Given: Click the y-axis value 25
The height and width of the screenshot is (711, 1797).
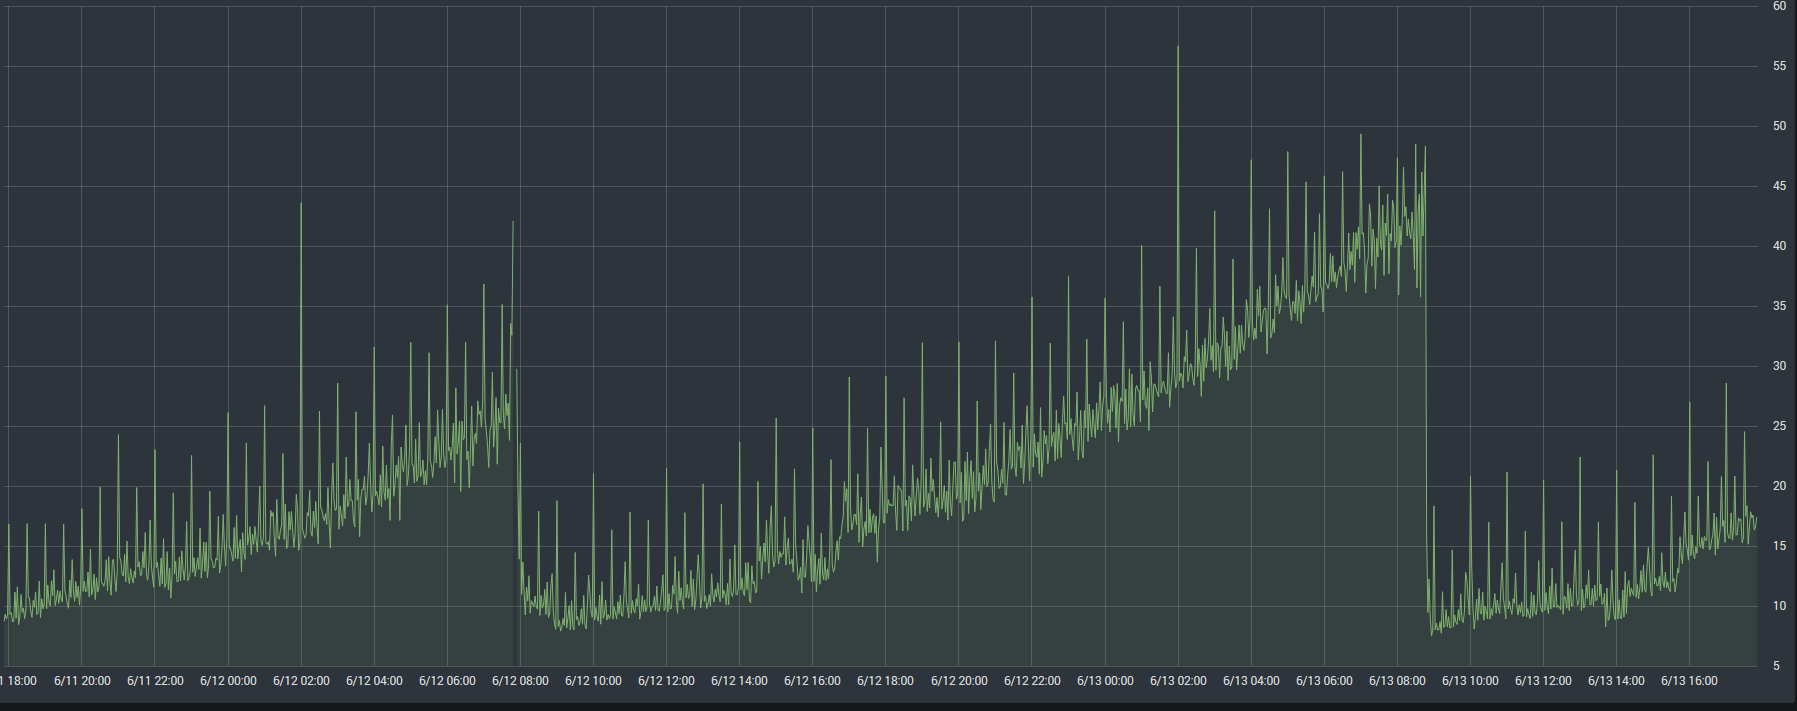Looking at the screenshot, I should (x=1779, y=426).
